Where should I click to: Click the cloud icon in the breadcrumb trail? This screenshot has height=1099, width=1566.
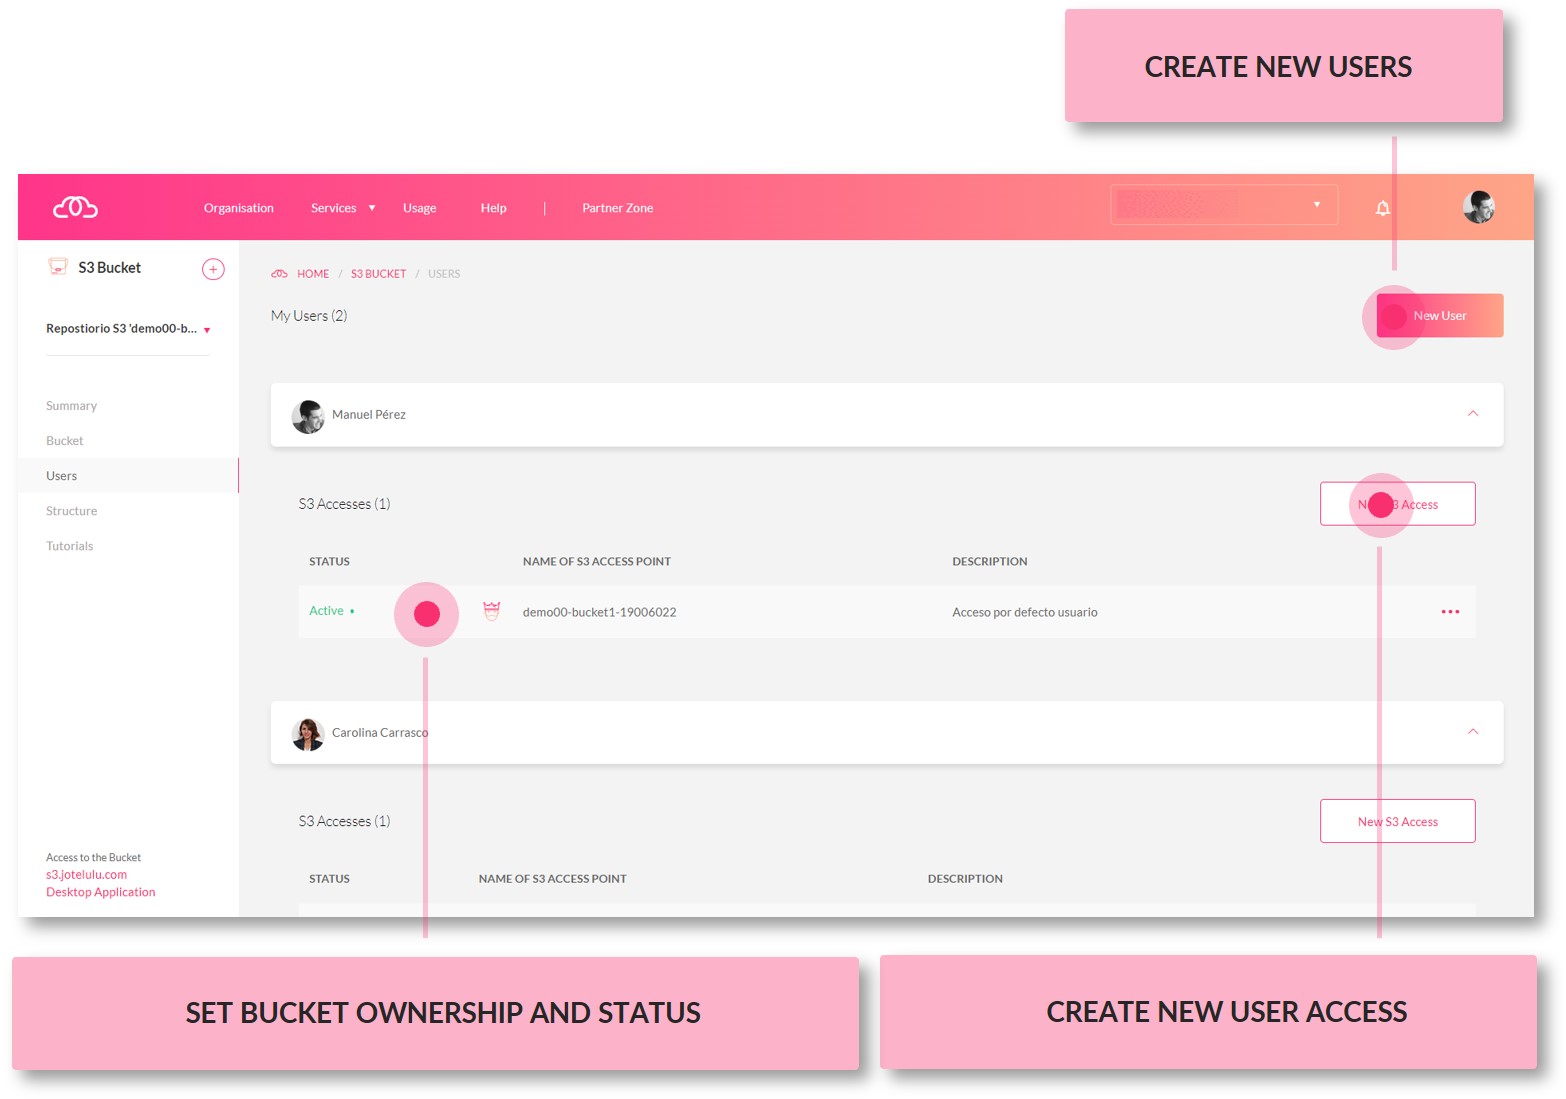280,272
